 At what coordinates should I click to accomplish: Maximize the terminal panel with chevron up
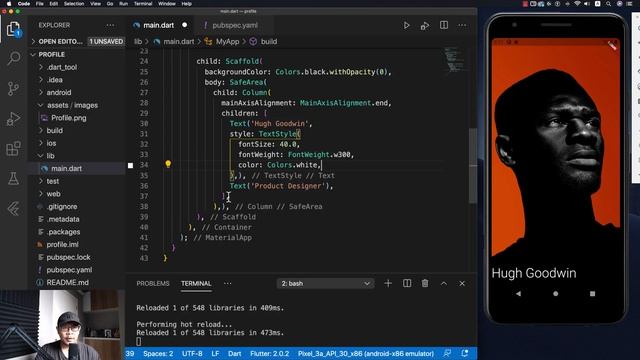pyautogui.click(x=444, y=283)
